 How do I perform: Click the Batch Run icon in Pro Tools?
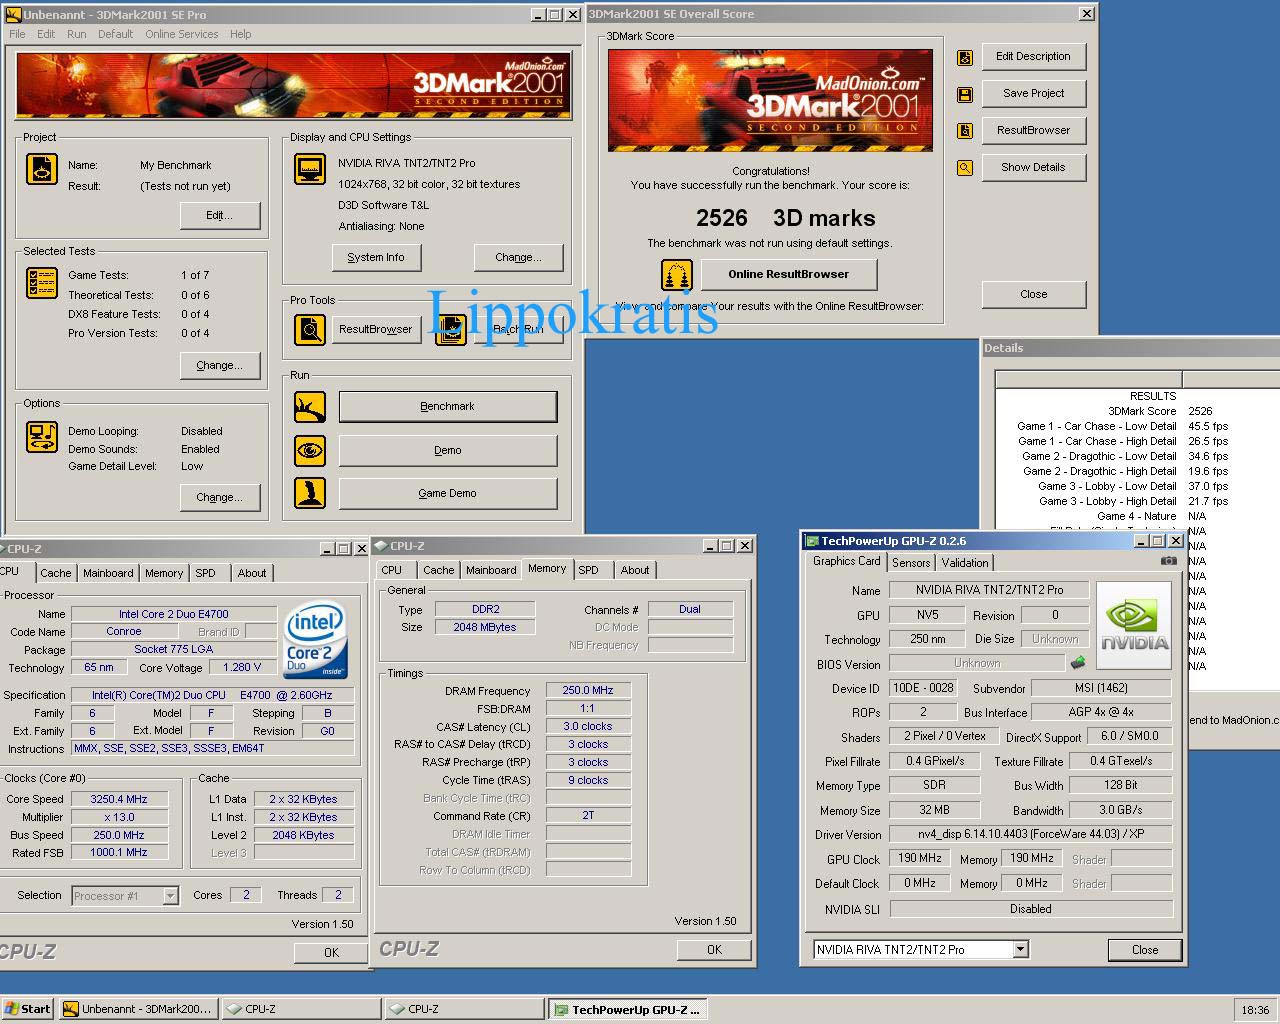point(451,329)
